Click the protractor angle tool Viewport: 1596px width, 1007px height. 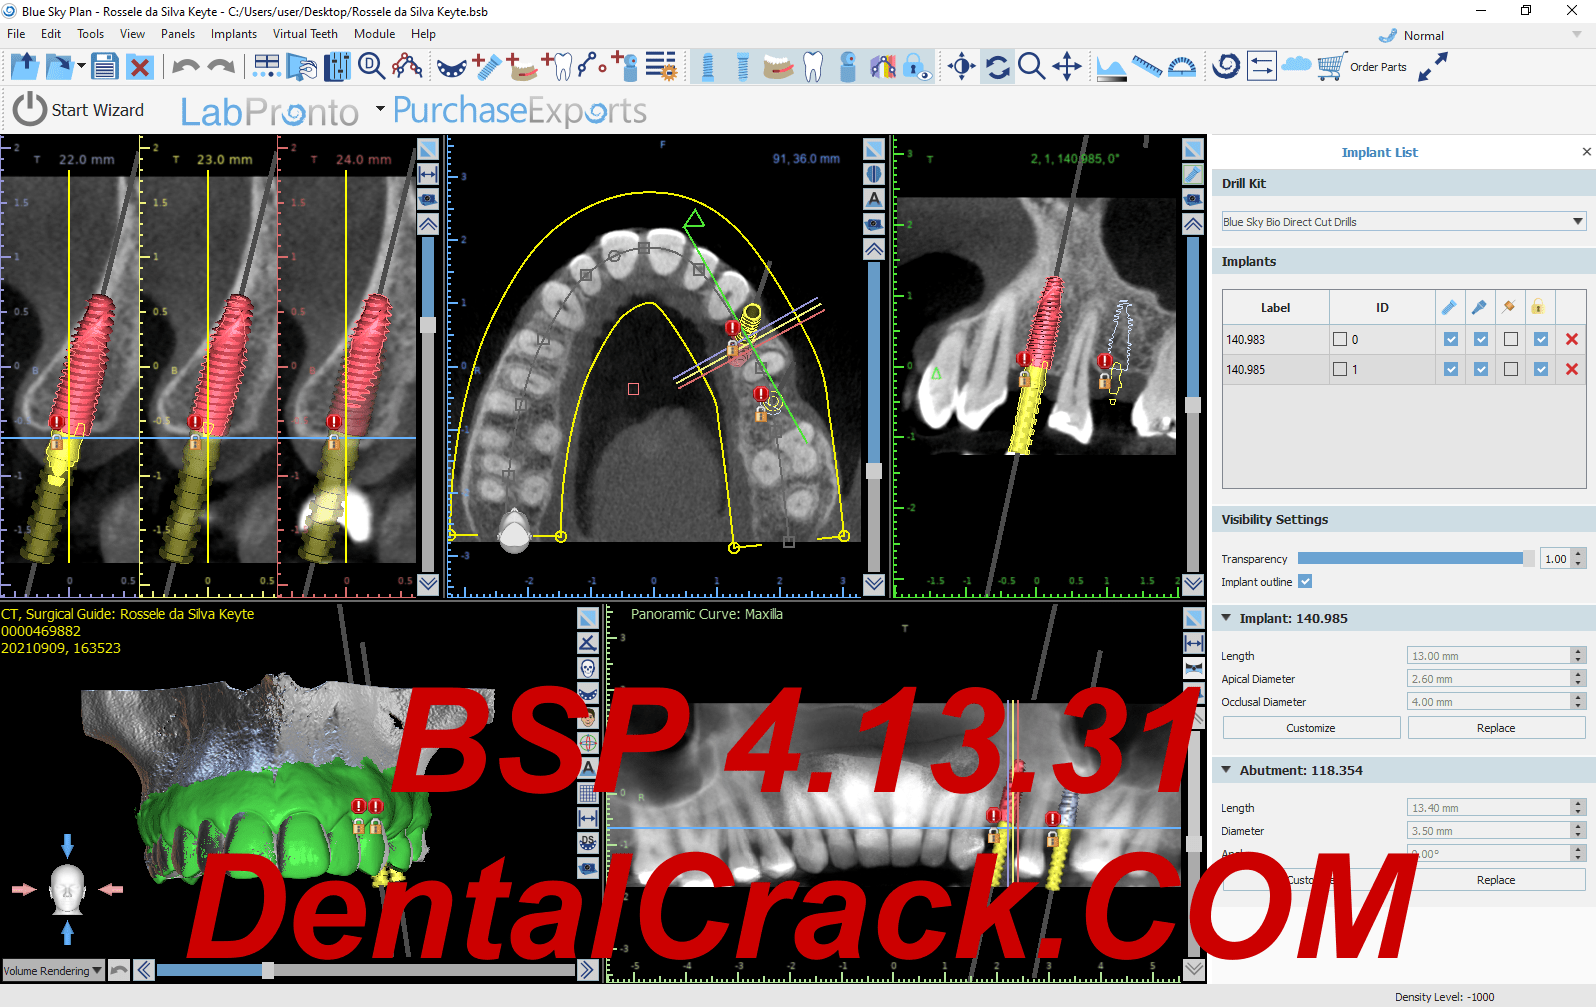tap(1182, 67)
